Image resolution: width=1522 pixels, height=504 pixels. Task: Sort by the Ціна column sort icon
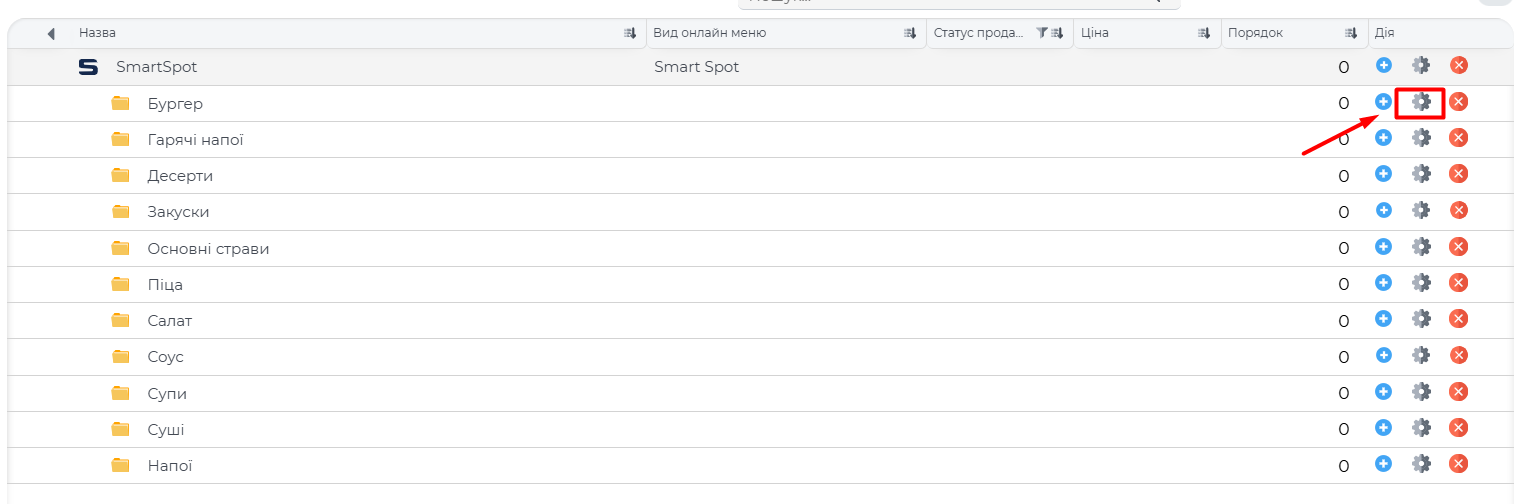coord(1204,34)
